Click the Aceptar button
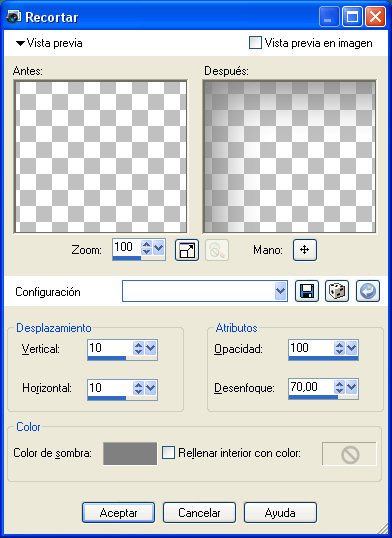The height and width of the screenshot is (538, 392). point(118,513)
